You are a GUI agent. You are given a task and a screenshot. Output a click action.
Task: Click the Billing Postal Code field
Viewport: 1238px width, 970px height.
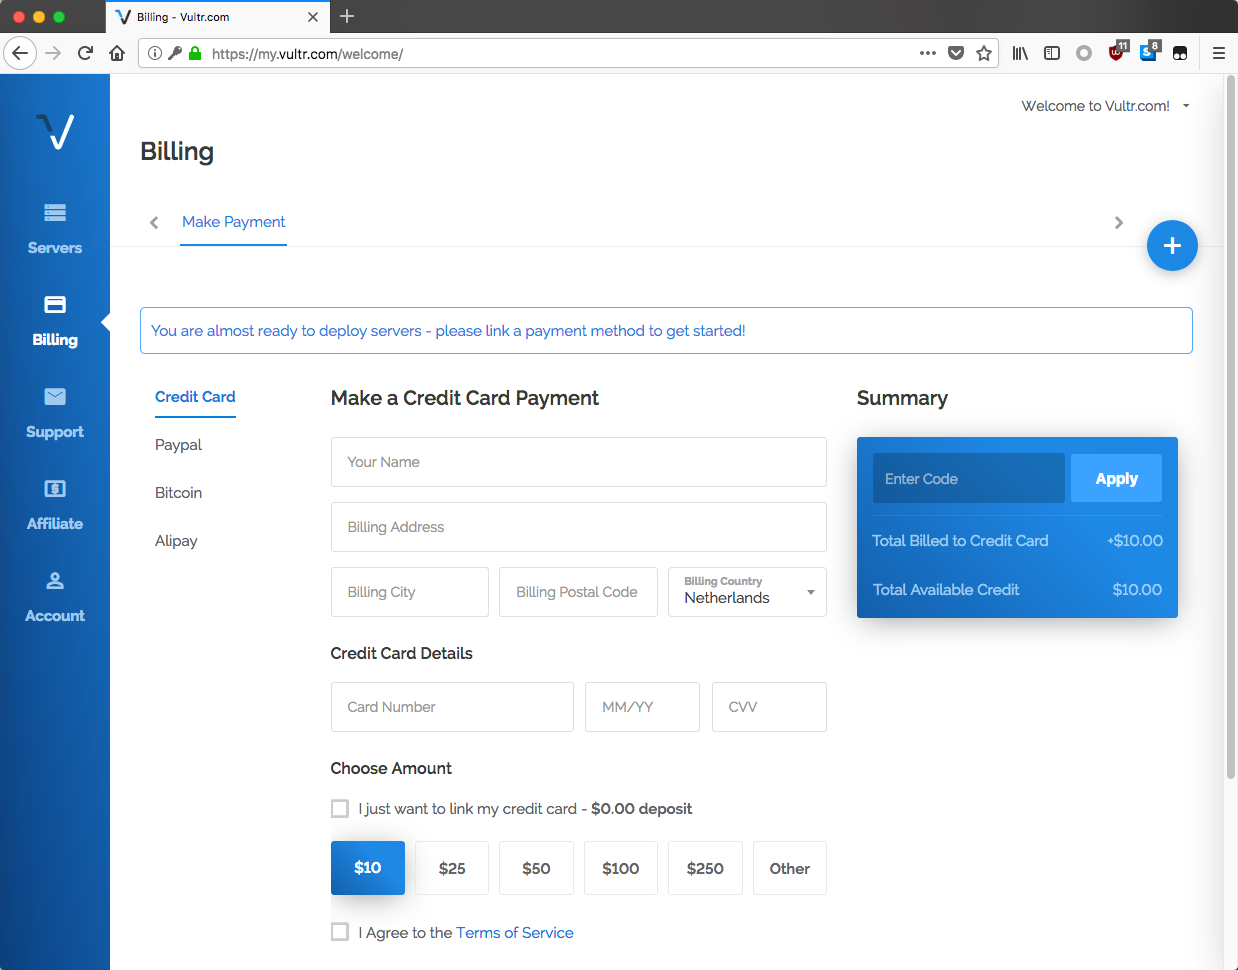(x=578, y=592)
